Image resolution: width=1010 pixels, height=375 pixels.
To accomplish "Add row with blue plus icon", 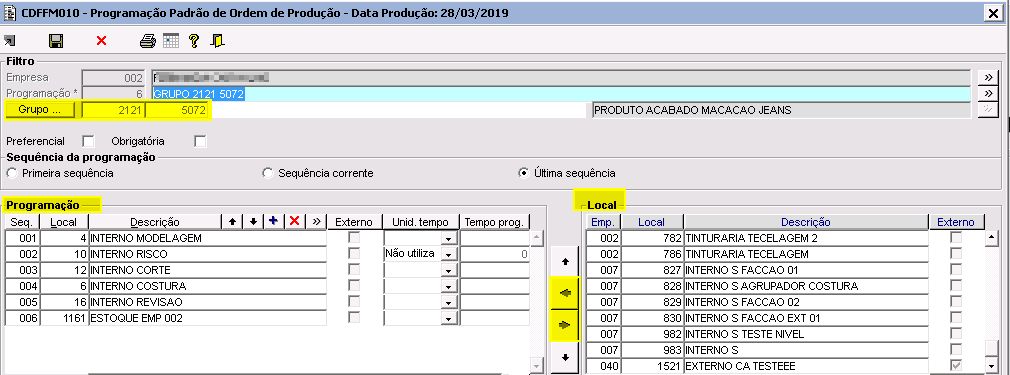I will tap(273, 222).
